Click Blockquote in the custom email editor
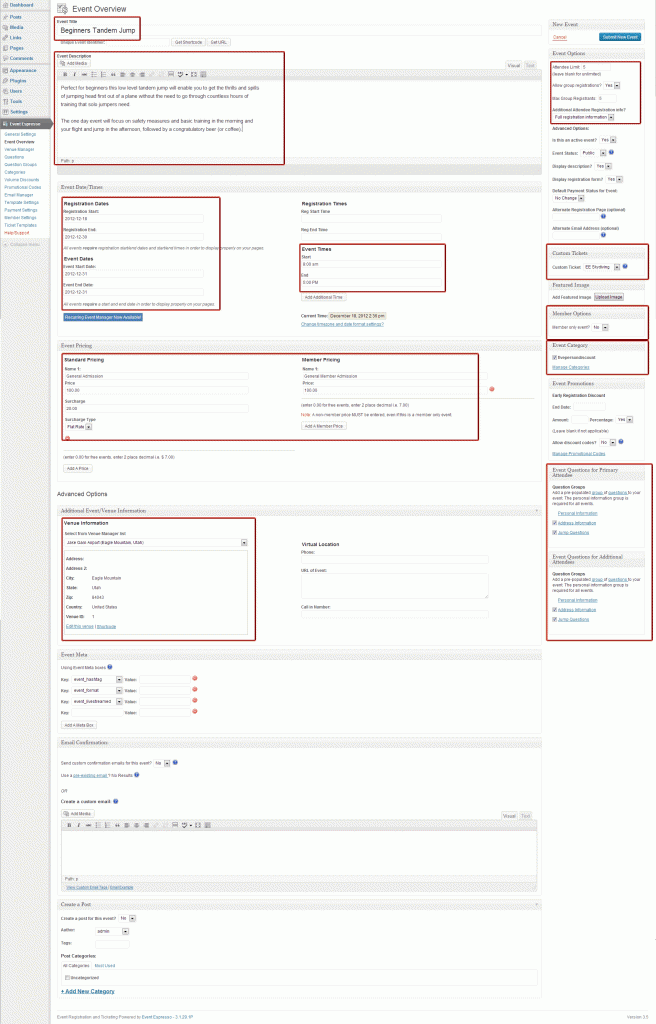This screenshot has height=1024, width=656. tap(117, 825)
